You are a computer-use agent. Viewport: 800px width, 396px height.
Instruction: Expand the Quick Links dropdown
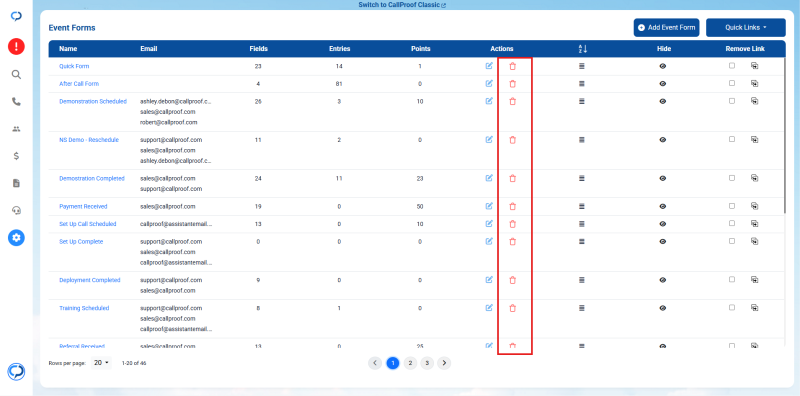(x=745, y=28)
